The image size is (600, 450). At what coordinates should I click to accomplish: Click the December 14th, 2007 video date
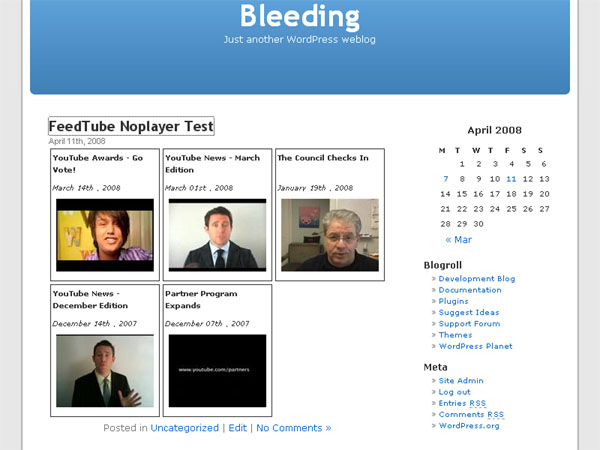(95, 324)
